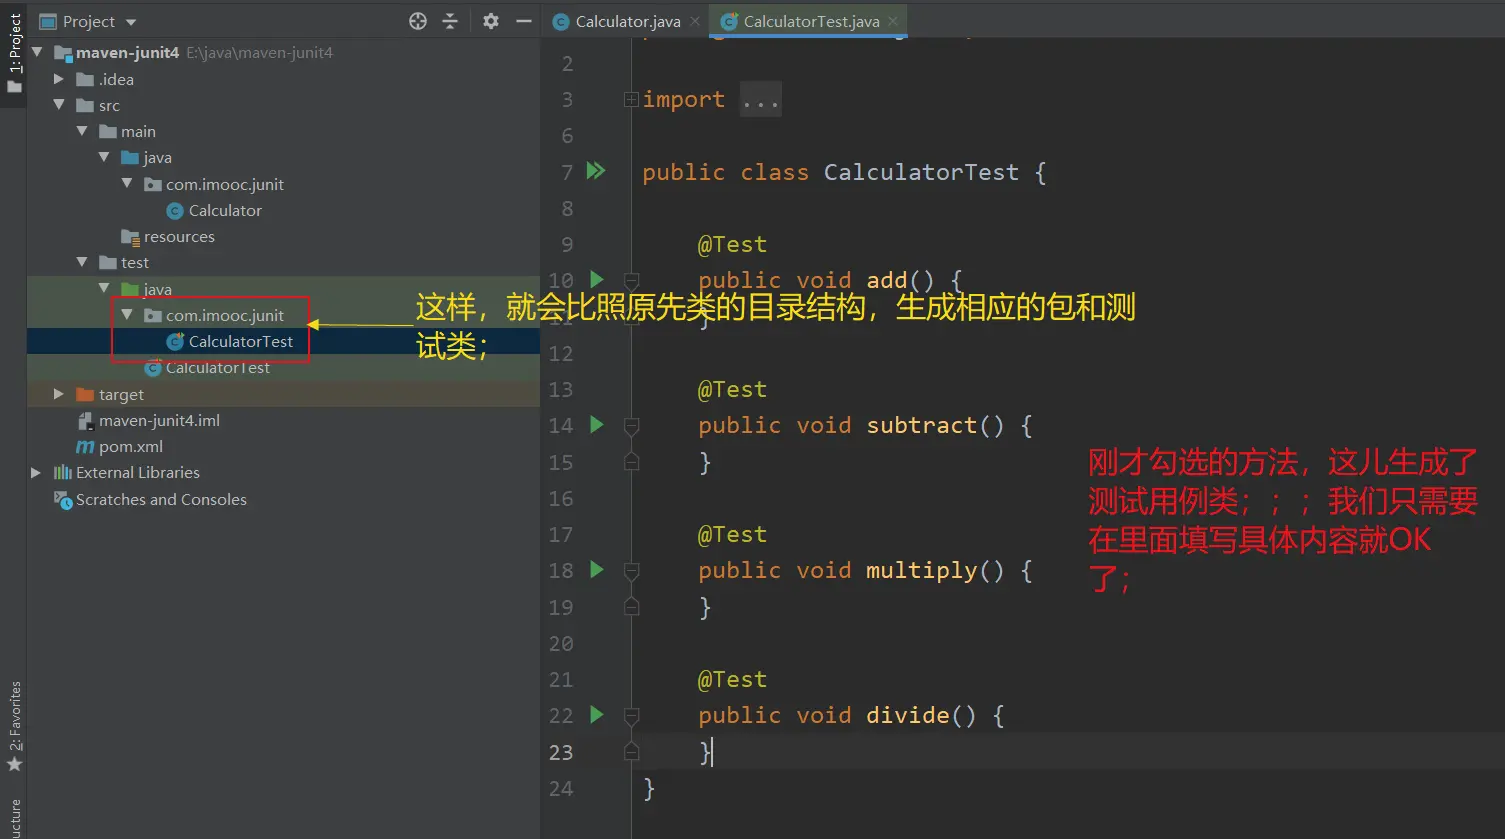Select the java folder under main
The width and height of the screenshot is (1505, 839).
tap(157, 157)
